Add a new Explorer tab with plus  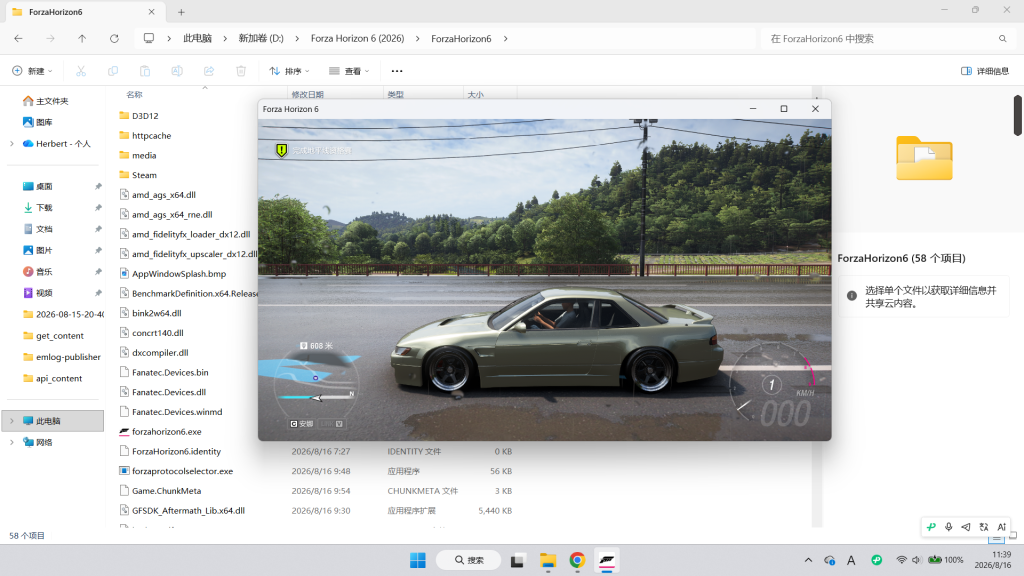tap(182, 12)
